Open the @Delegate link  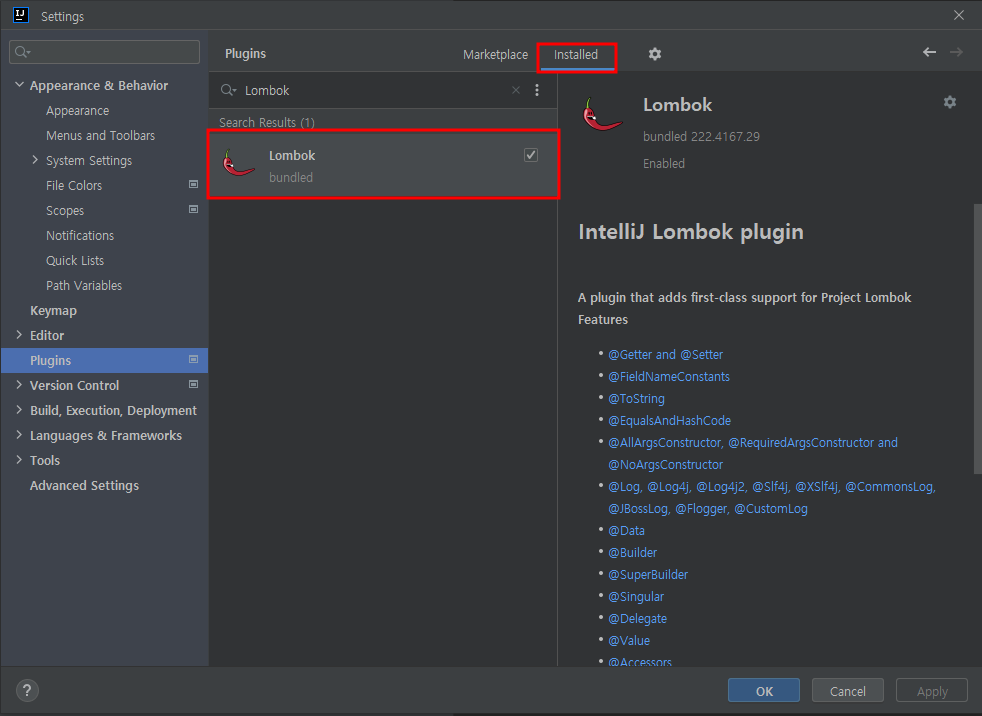click(638, 619)
